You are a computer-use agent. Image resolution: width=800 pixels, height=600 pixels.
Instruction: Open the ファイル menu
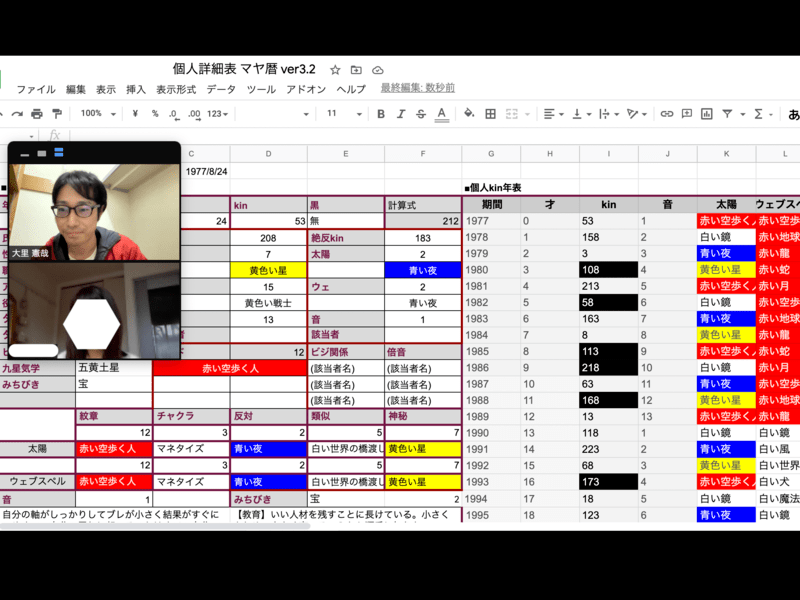(35, 89)
